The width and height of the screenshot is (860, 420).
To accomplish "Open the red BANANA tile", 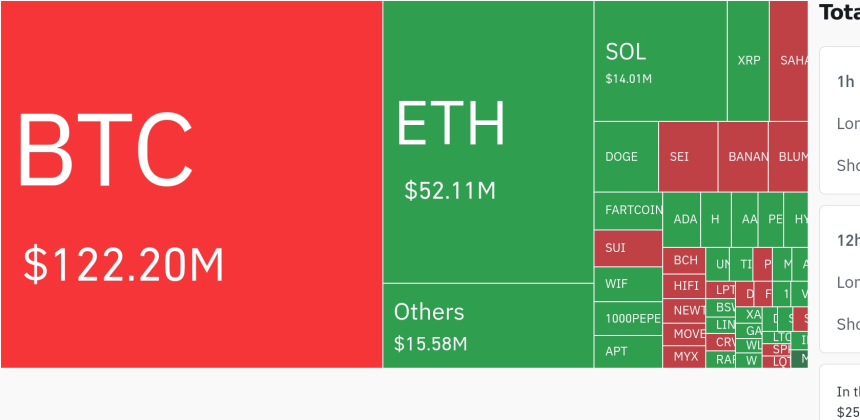I will [743, 157].
